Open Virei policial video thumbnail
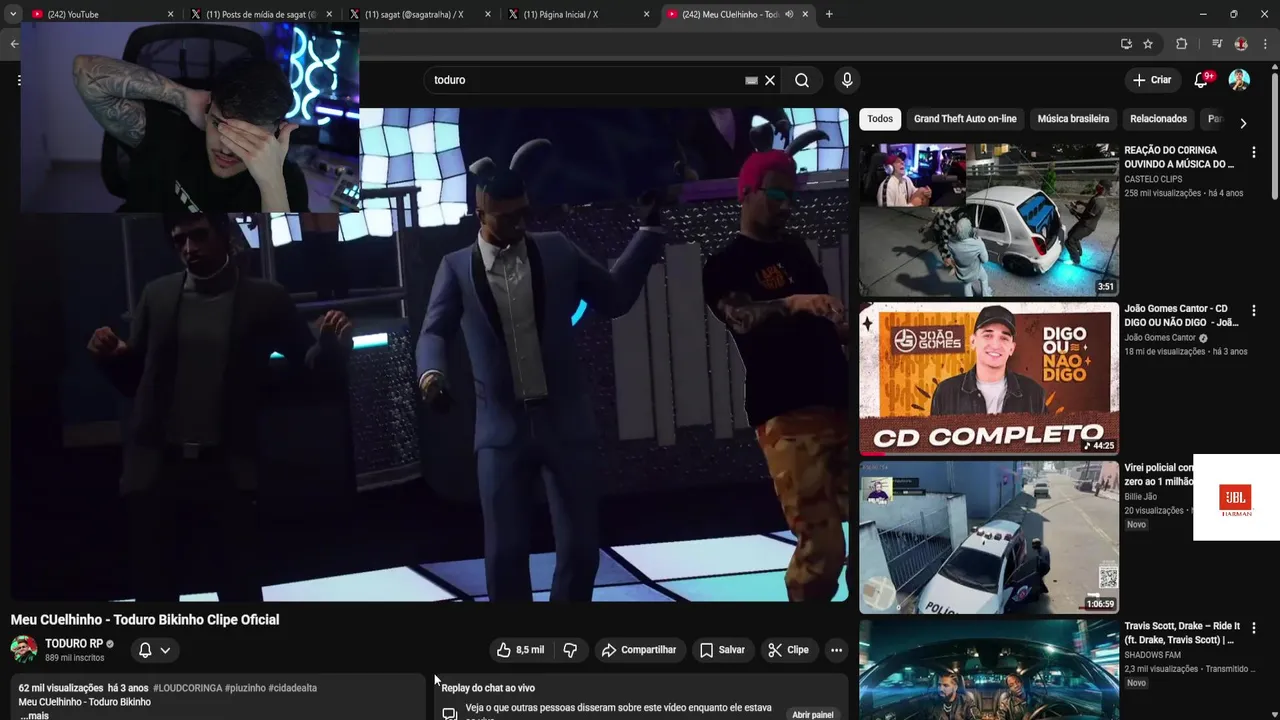 (x=989, y=537)
